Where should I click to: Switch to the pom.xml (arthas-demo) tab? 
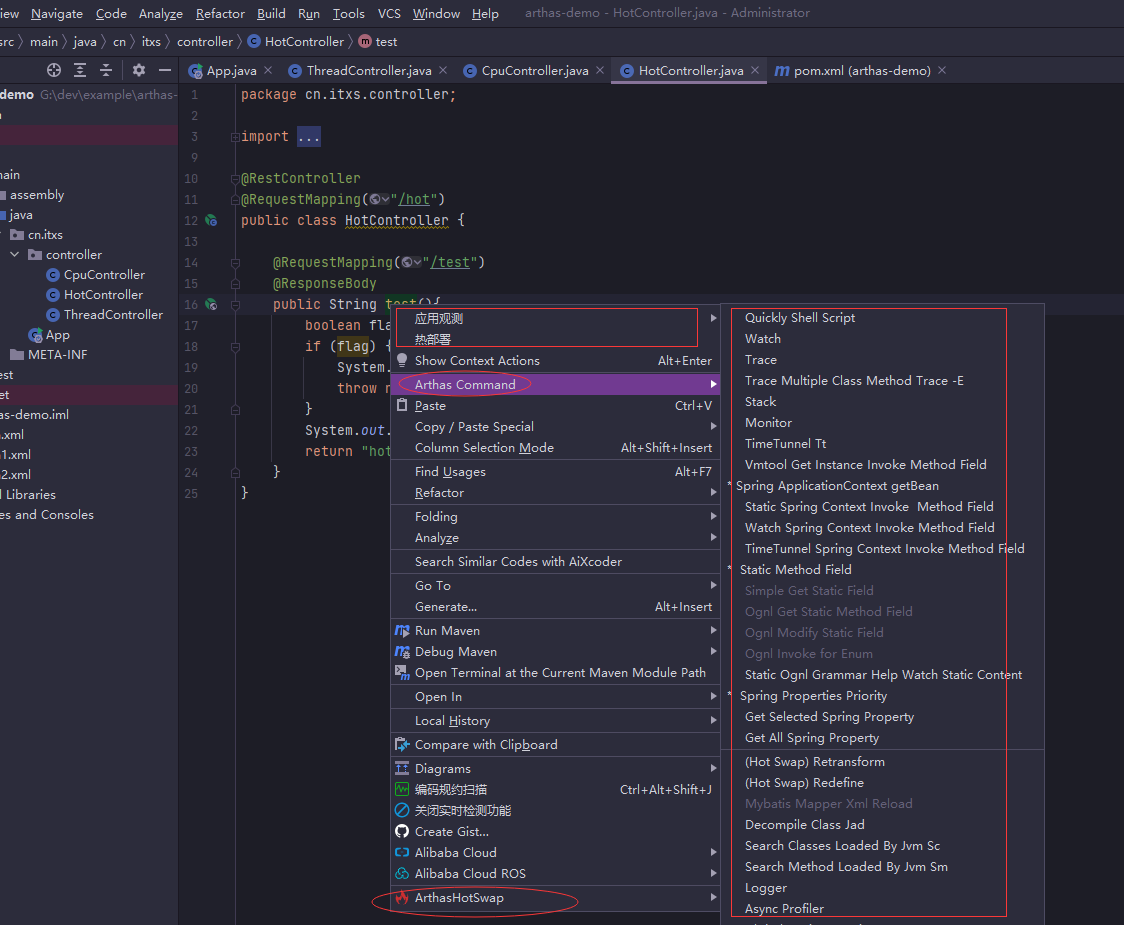coord(862,70)
